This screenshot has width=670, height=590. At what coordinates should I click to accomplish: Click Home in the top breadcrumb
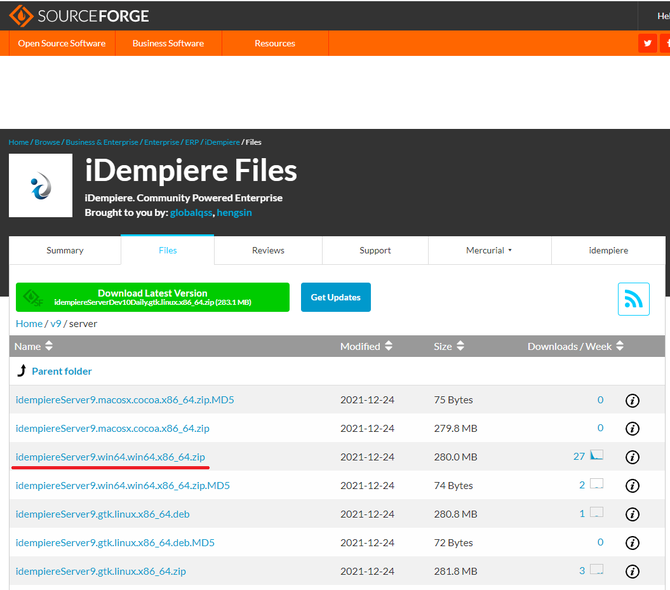coord(18,142)
